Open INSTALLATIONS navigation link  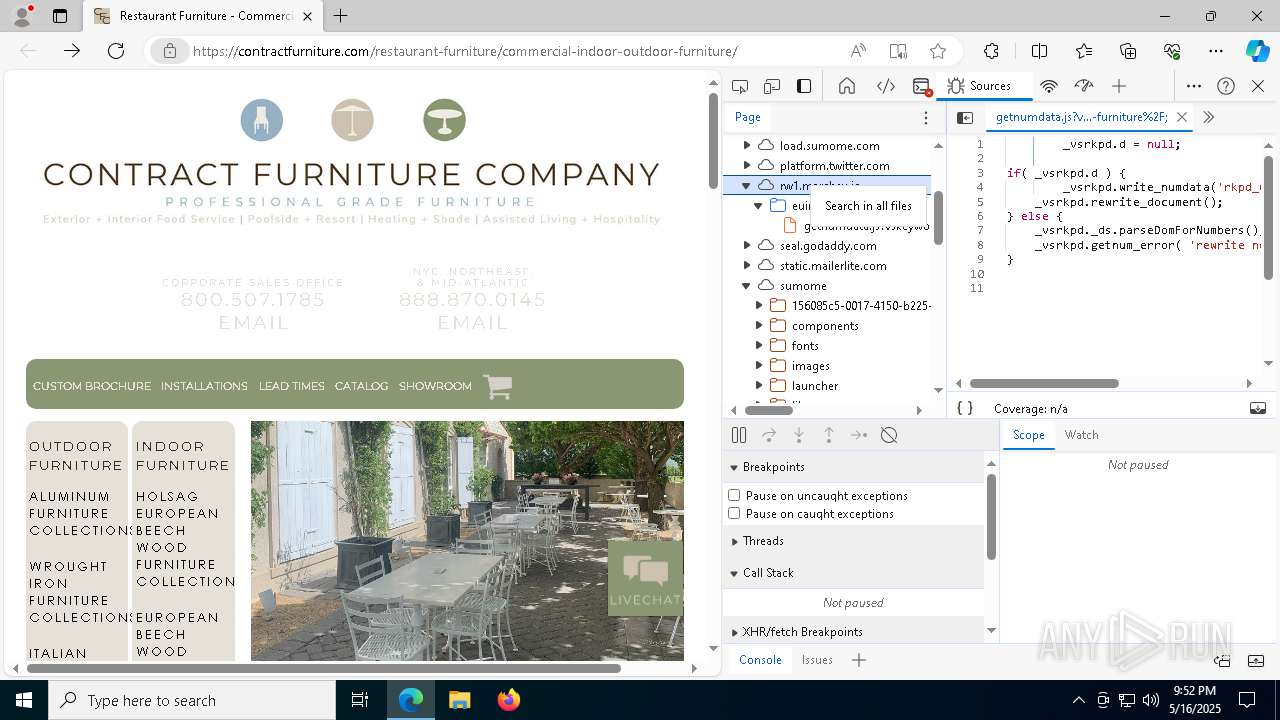[204, 386]
